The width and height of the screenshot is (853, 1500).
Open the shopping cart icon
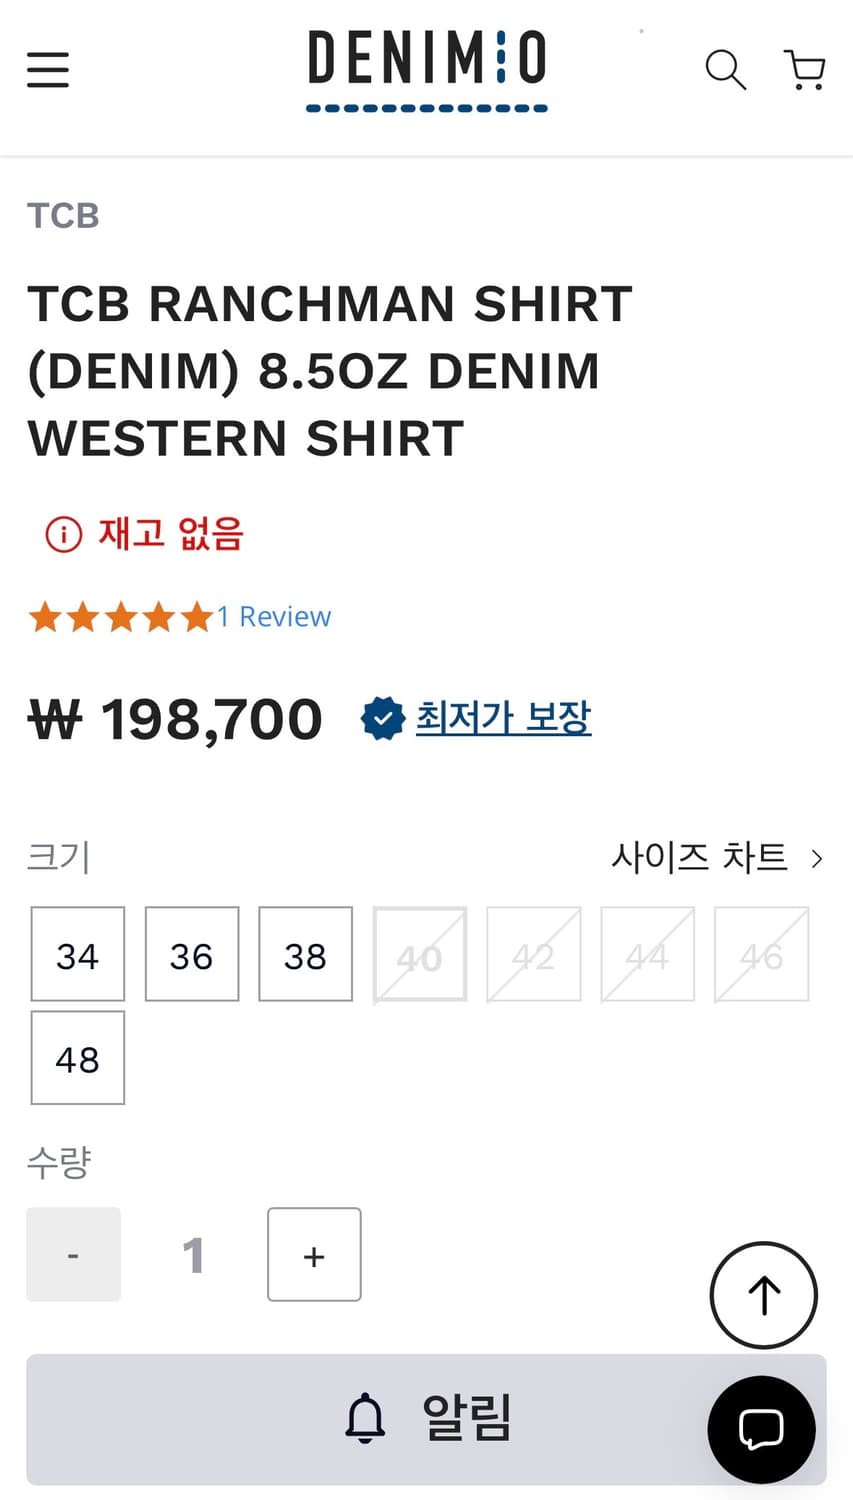tap(804, 70)
